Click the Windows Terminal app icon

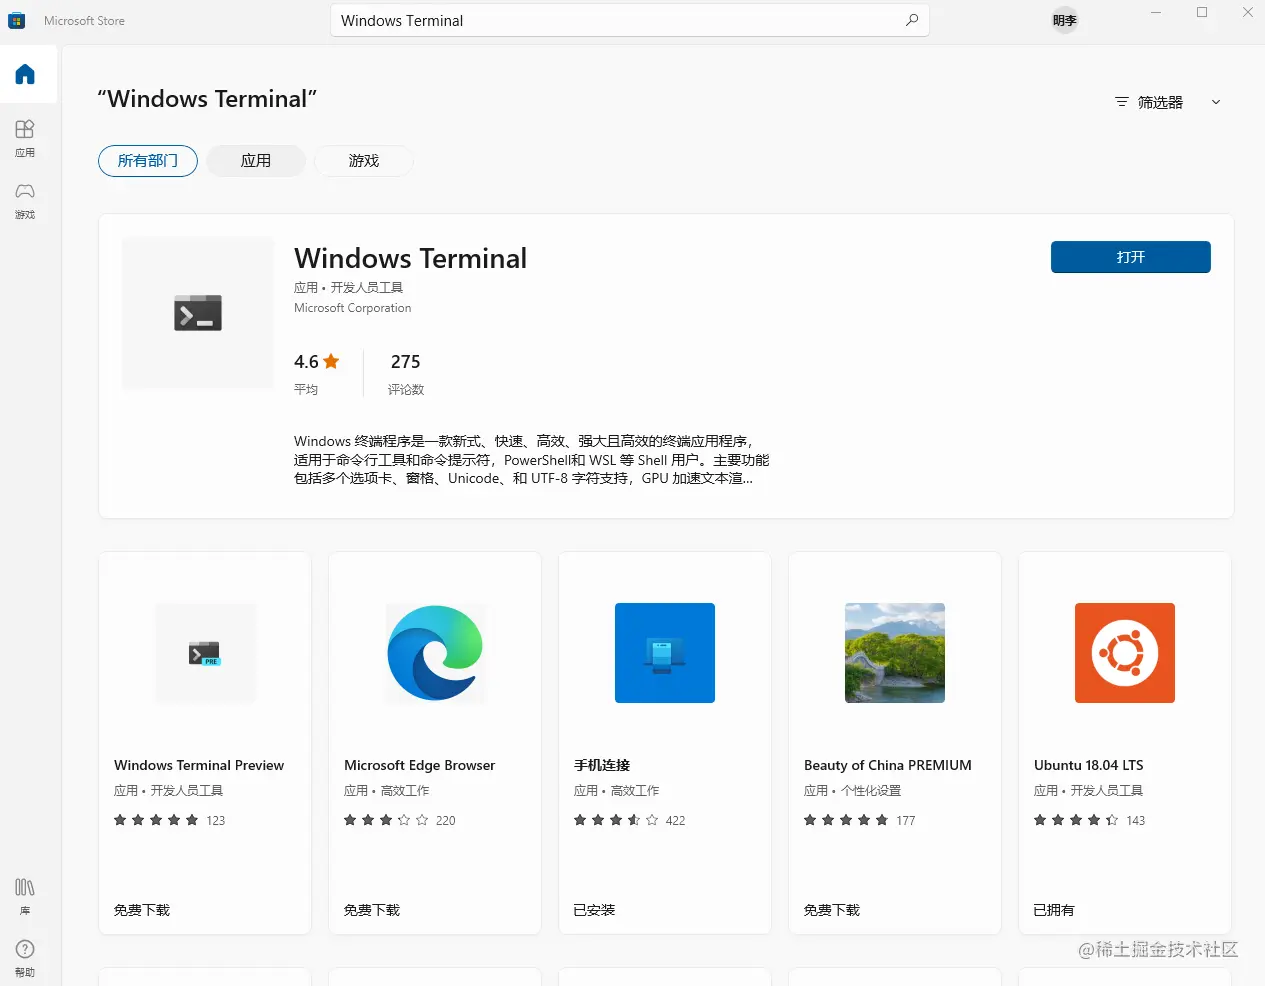coord(198,313)
